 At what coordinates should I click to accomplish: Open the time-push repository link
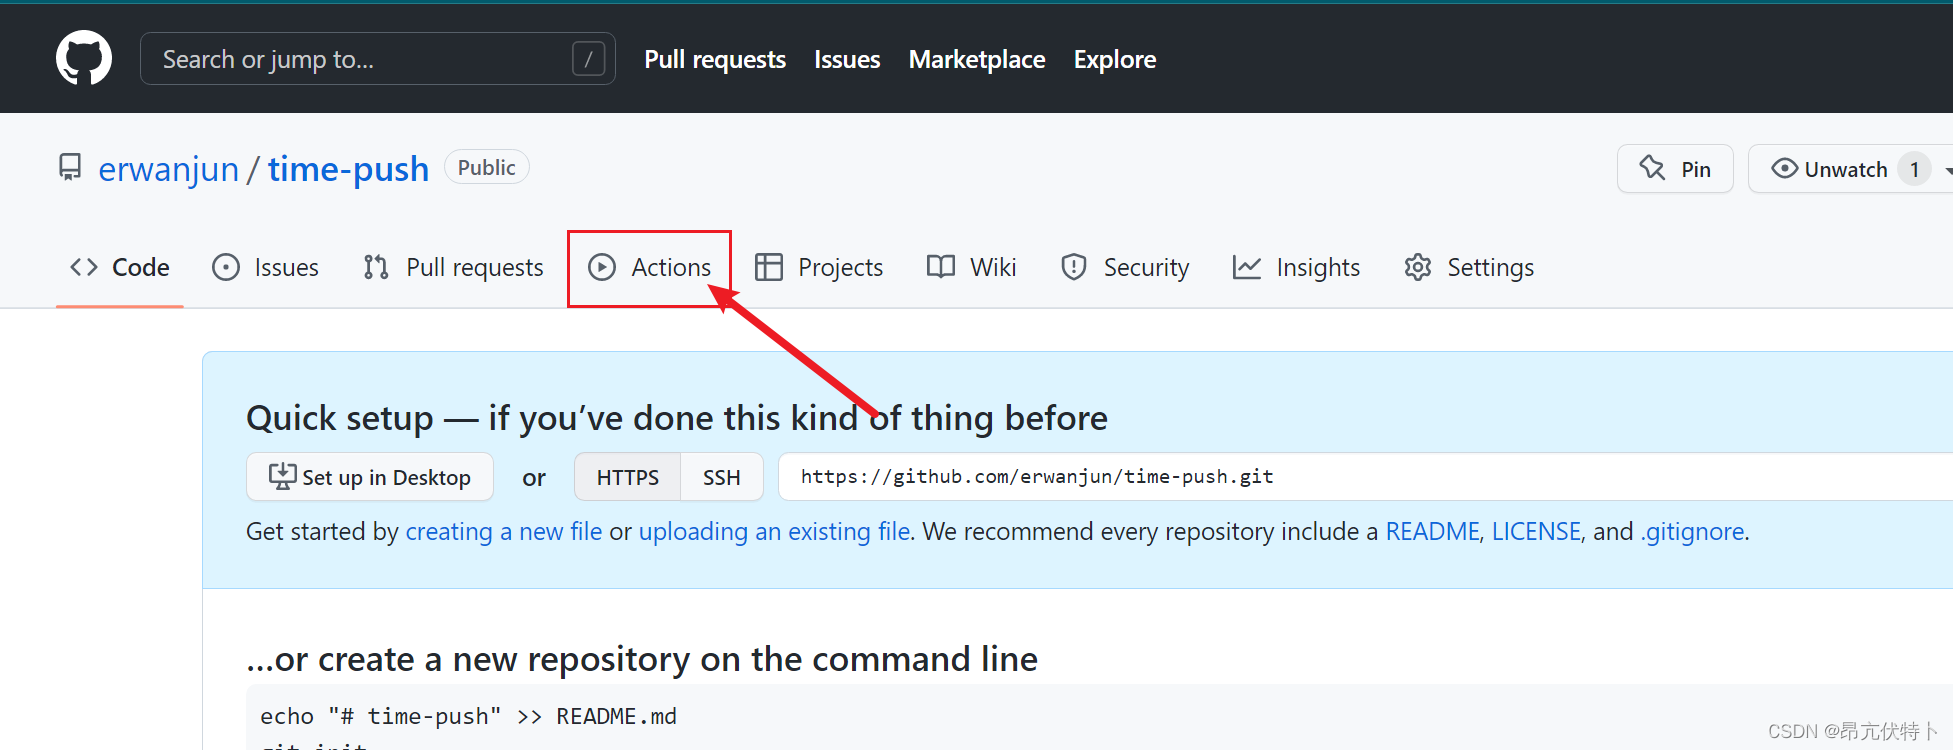coord(348,169)
